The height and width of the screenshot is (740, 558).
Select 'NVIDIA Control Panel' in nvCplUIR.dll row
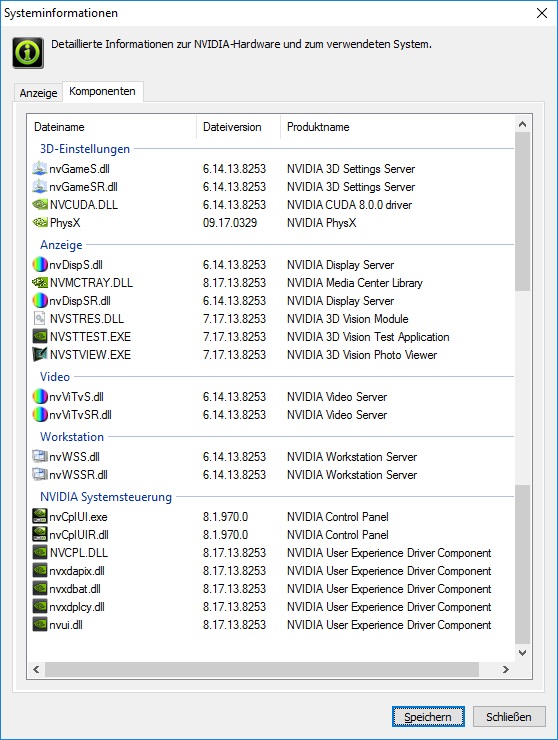[x=338, y=535]
